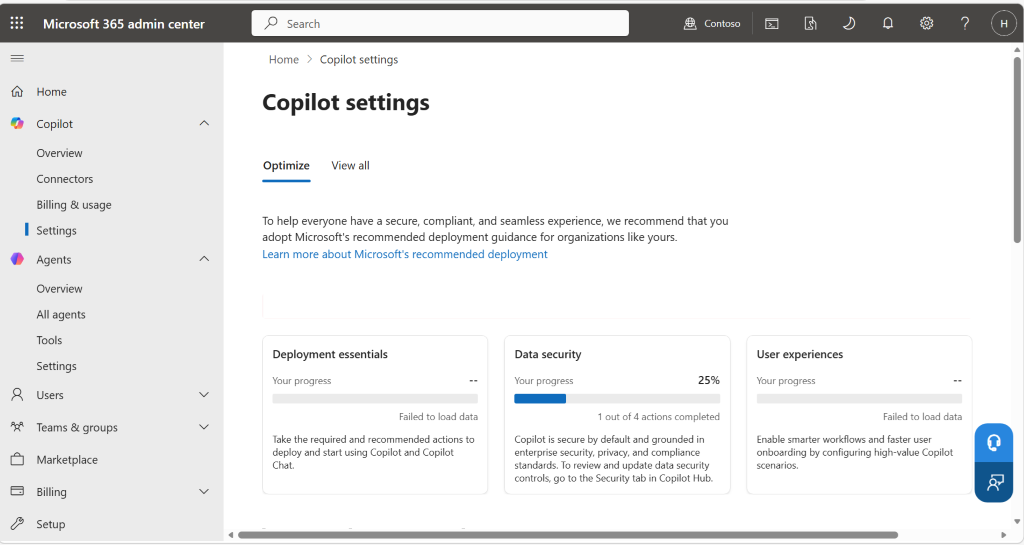Click Microsoft 365 admin center title
The height and width of the screenshot is (545, 1024).
click(x=123, y=23)
